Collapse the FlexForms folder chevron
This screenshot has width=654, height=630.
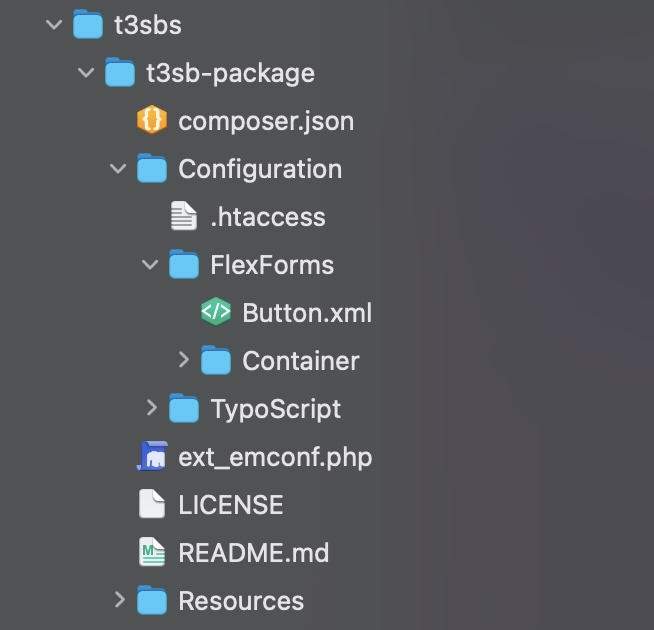point(150,265)
